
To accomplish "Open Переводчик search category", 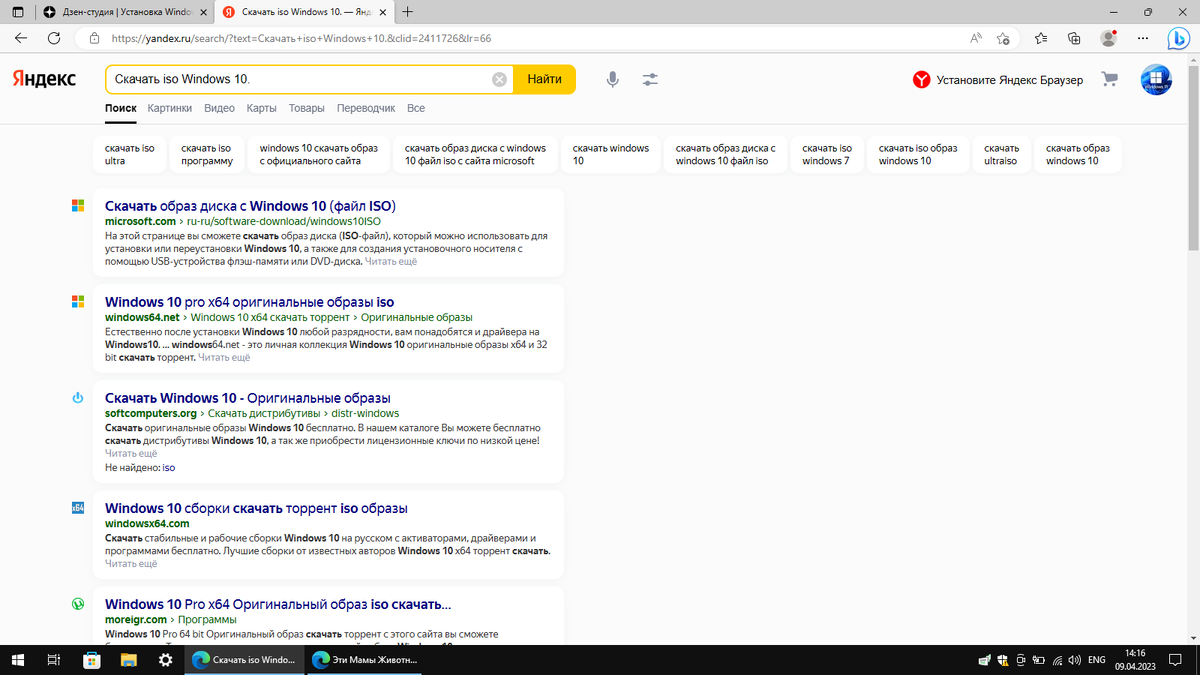I will coord(366,108).
